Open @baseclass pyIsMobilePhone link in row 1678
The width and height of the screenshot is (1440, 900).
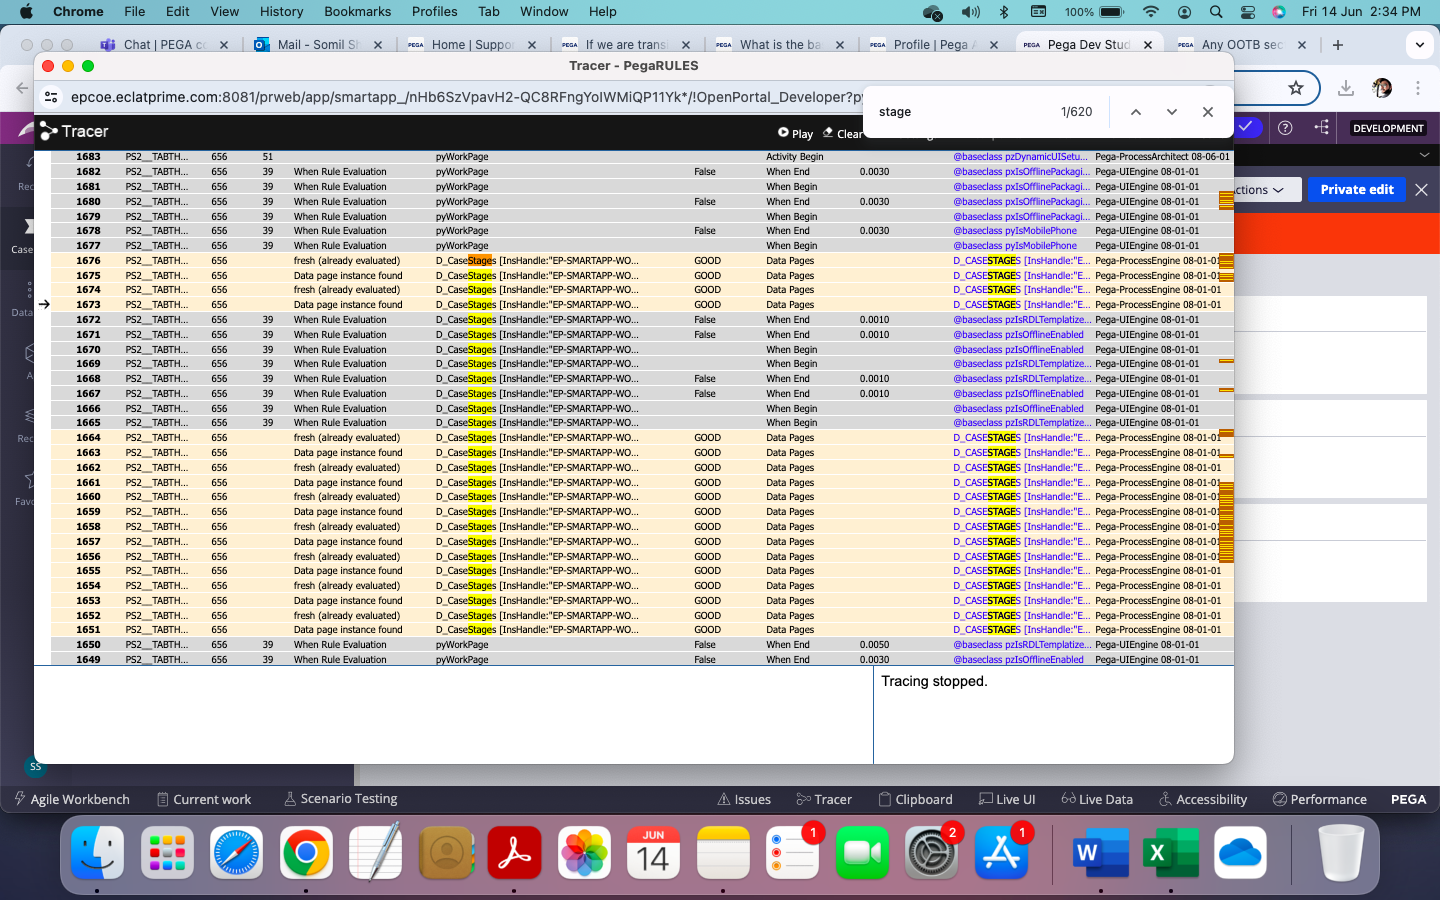pos(1015,231)
